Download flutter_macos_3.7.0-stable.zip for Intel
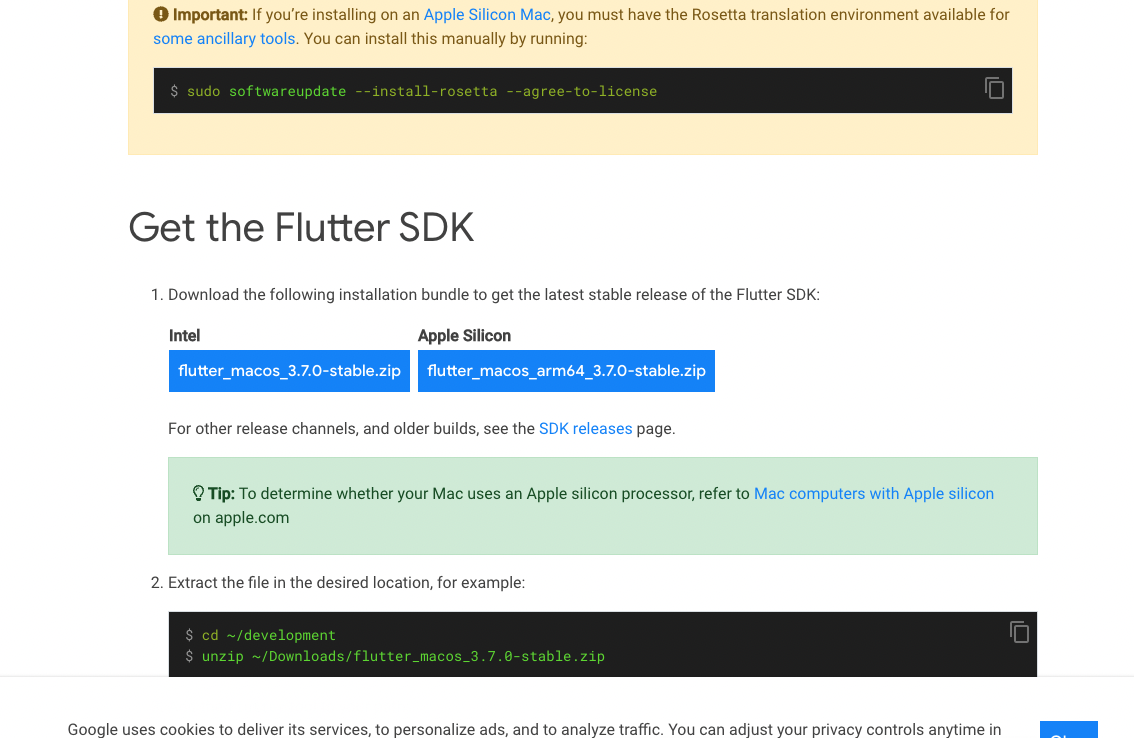Image resolution: width=1134 pixels, height=738 pixels. pos(289,370)
